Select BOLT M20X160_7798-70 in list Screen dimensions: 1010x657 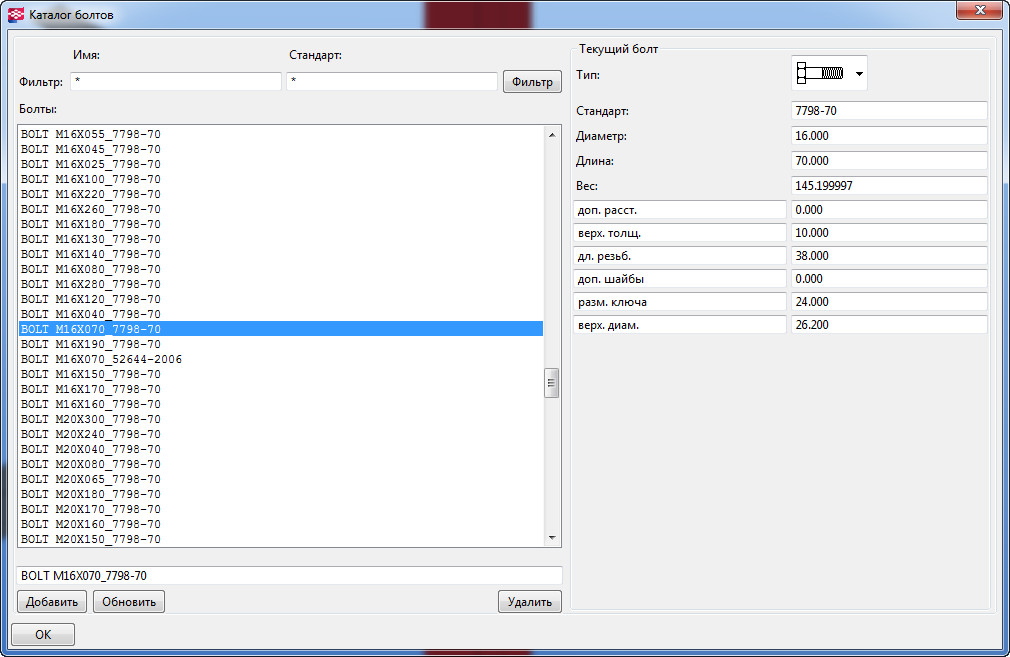pos(281,524)
